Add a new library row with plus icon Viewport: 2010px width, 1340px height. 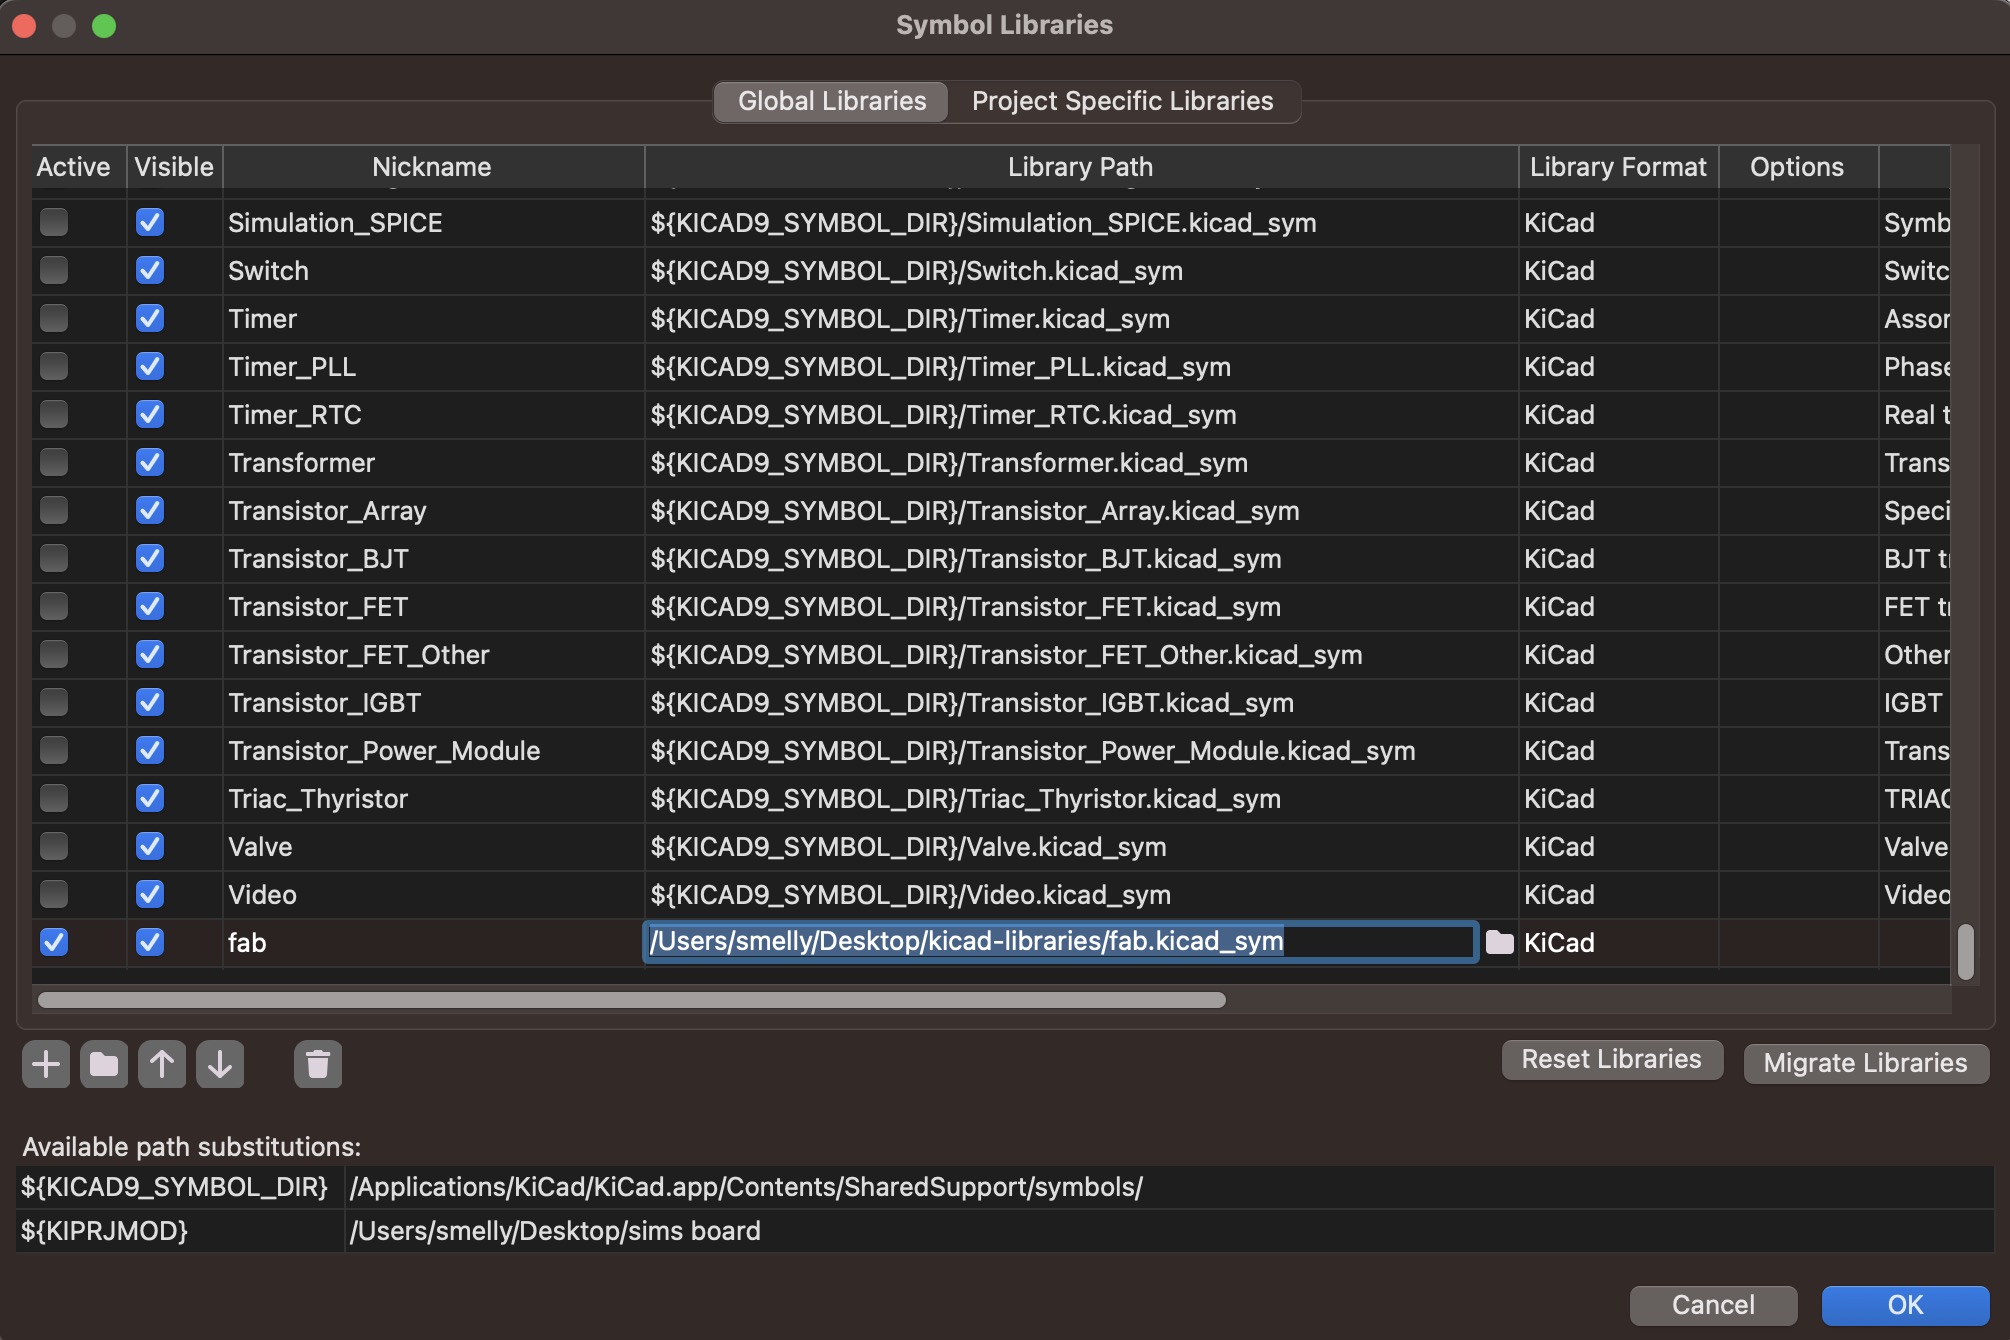click(46, 1064)
